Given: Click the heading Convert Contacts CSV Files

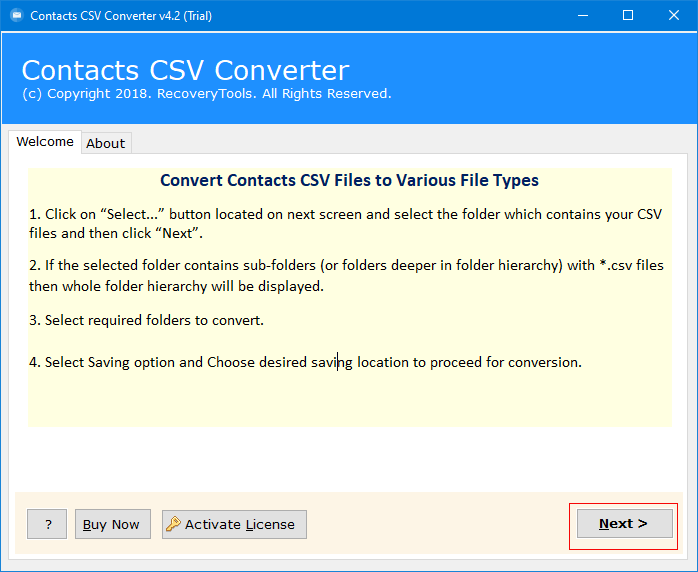Looking at the screenshot, I should point(349,181).
